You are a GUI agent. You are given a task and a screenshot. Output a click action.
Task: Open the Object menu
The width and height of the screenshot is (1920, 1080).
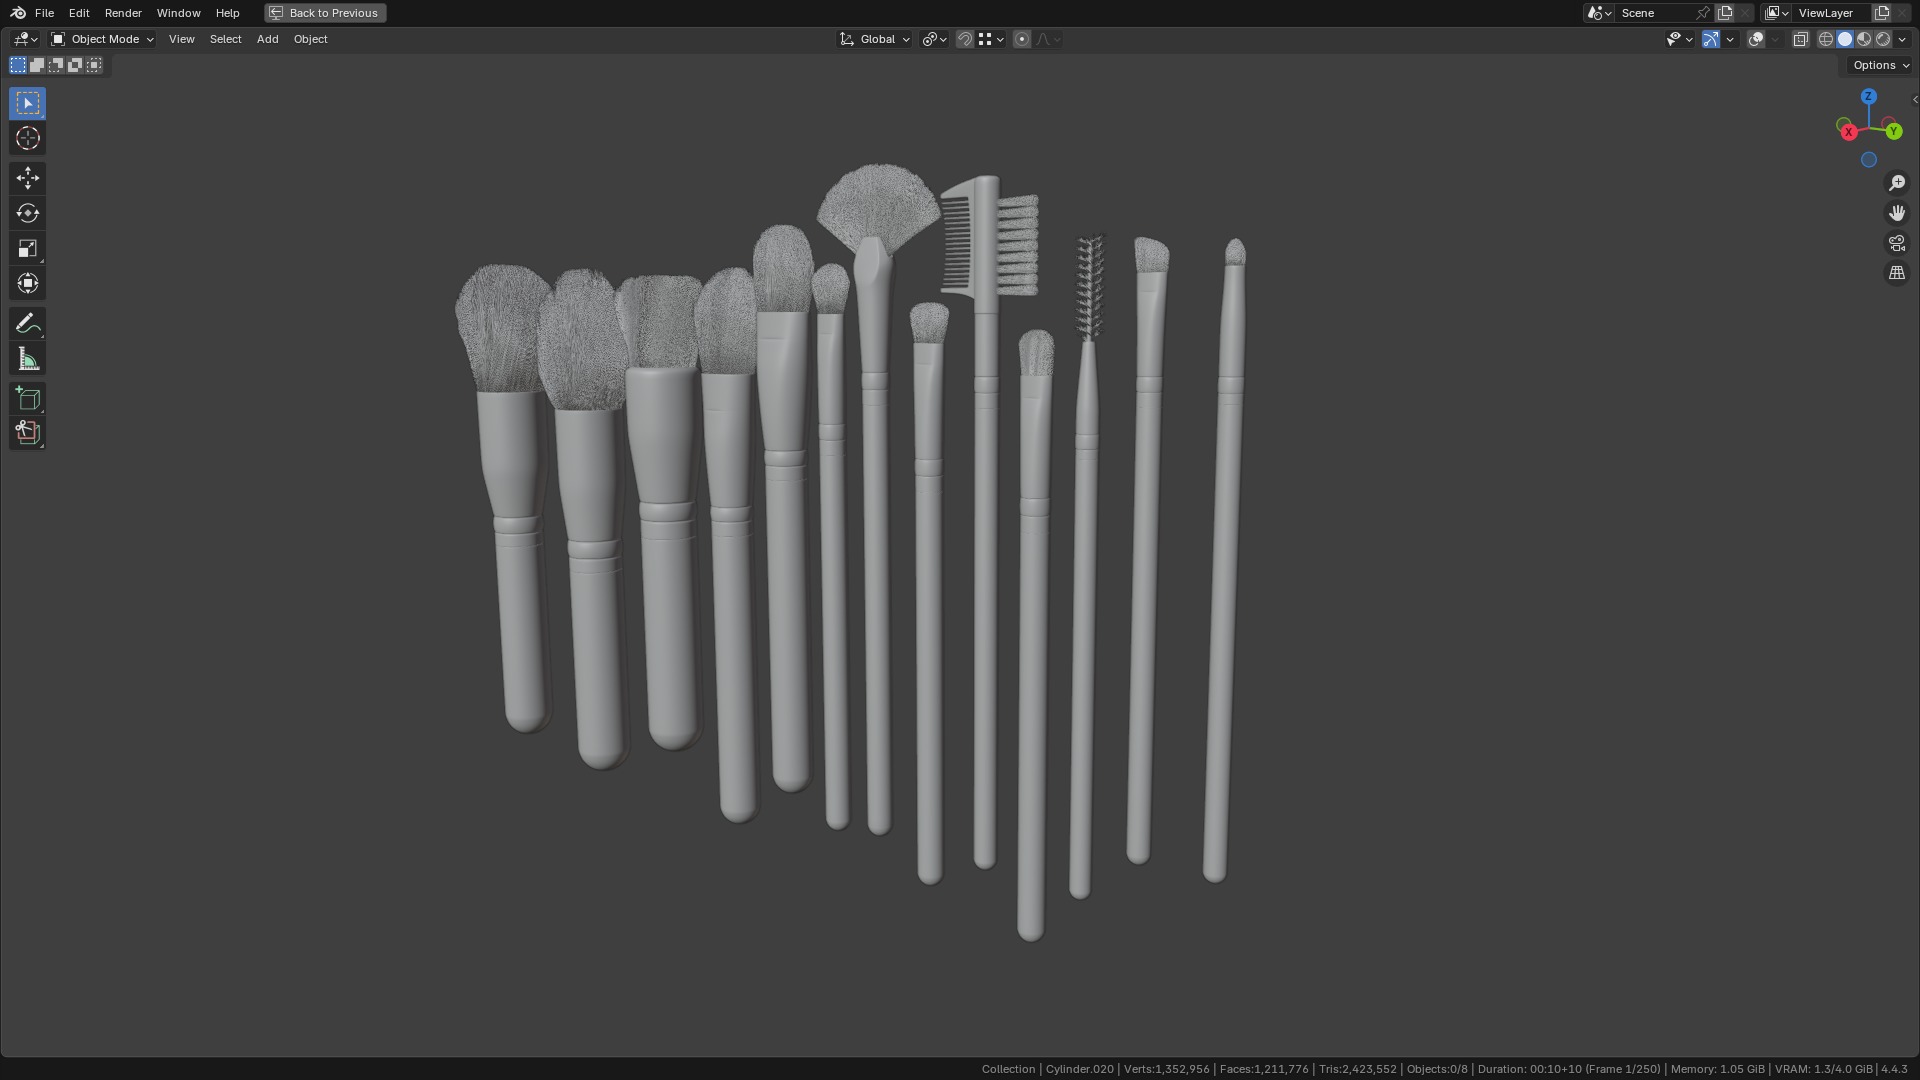[310, 39]
